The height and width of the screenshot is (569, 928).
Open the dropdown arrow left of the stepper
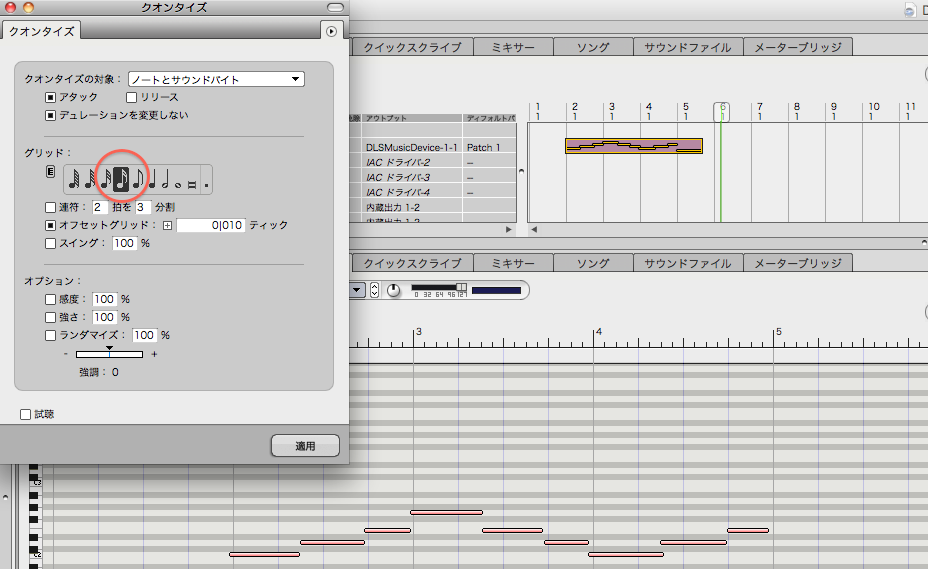coord(357,290)
